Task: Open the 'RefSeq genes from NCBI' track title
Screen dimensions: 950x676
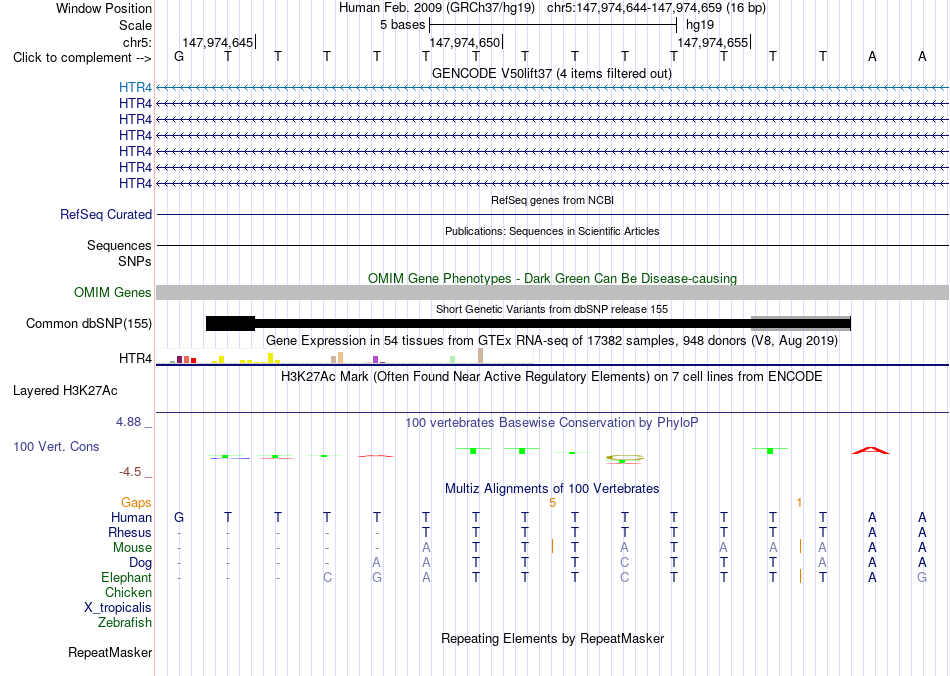Action: click(552, 200)
